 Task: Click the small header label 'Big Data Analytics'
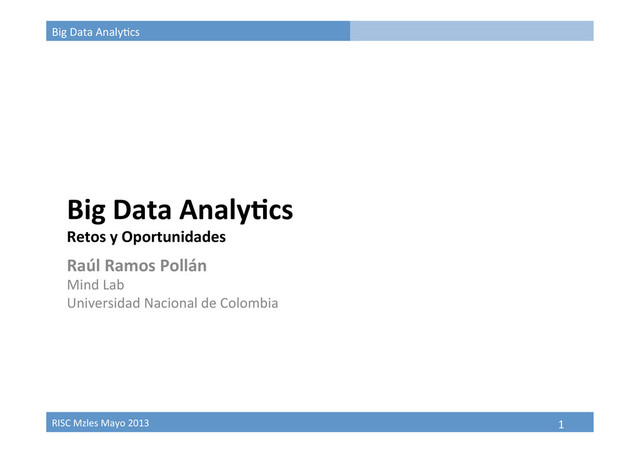pyautogui.click(x=96, y=32)
